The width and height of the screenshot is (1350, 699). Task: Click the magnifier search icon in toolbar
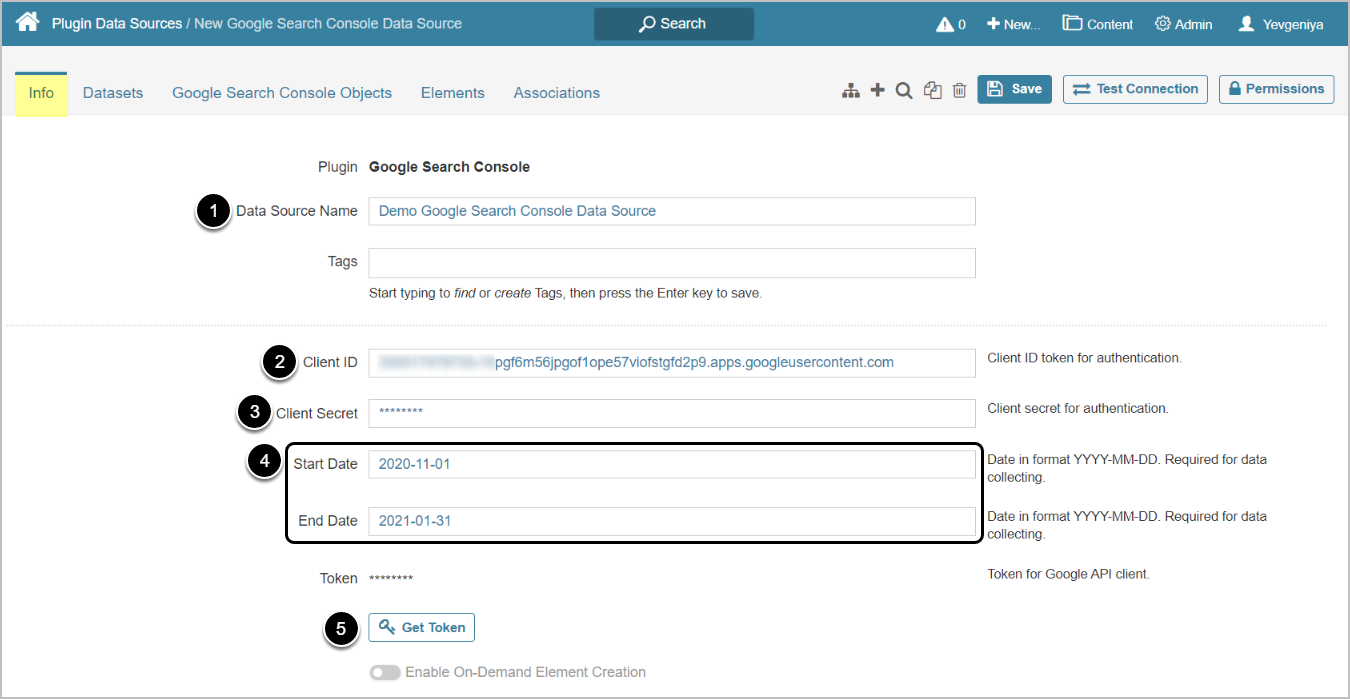pyautogui.click(x=904, y=90)
